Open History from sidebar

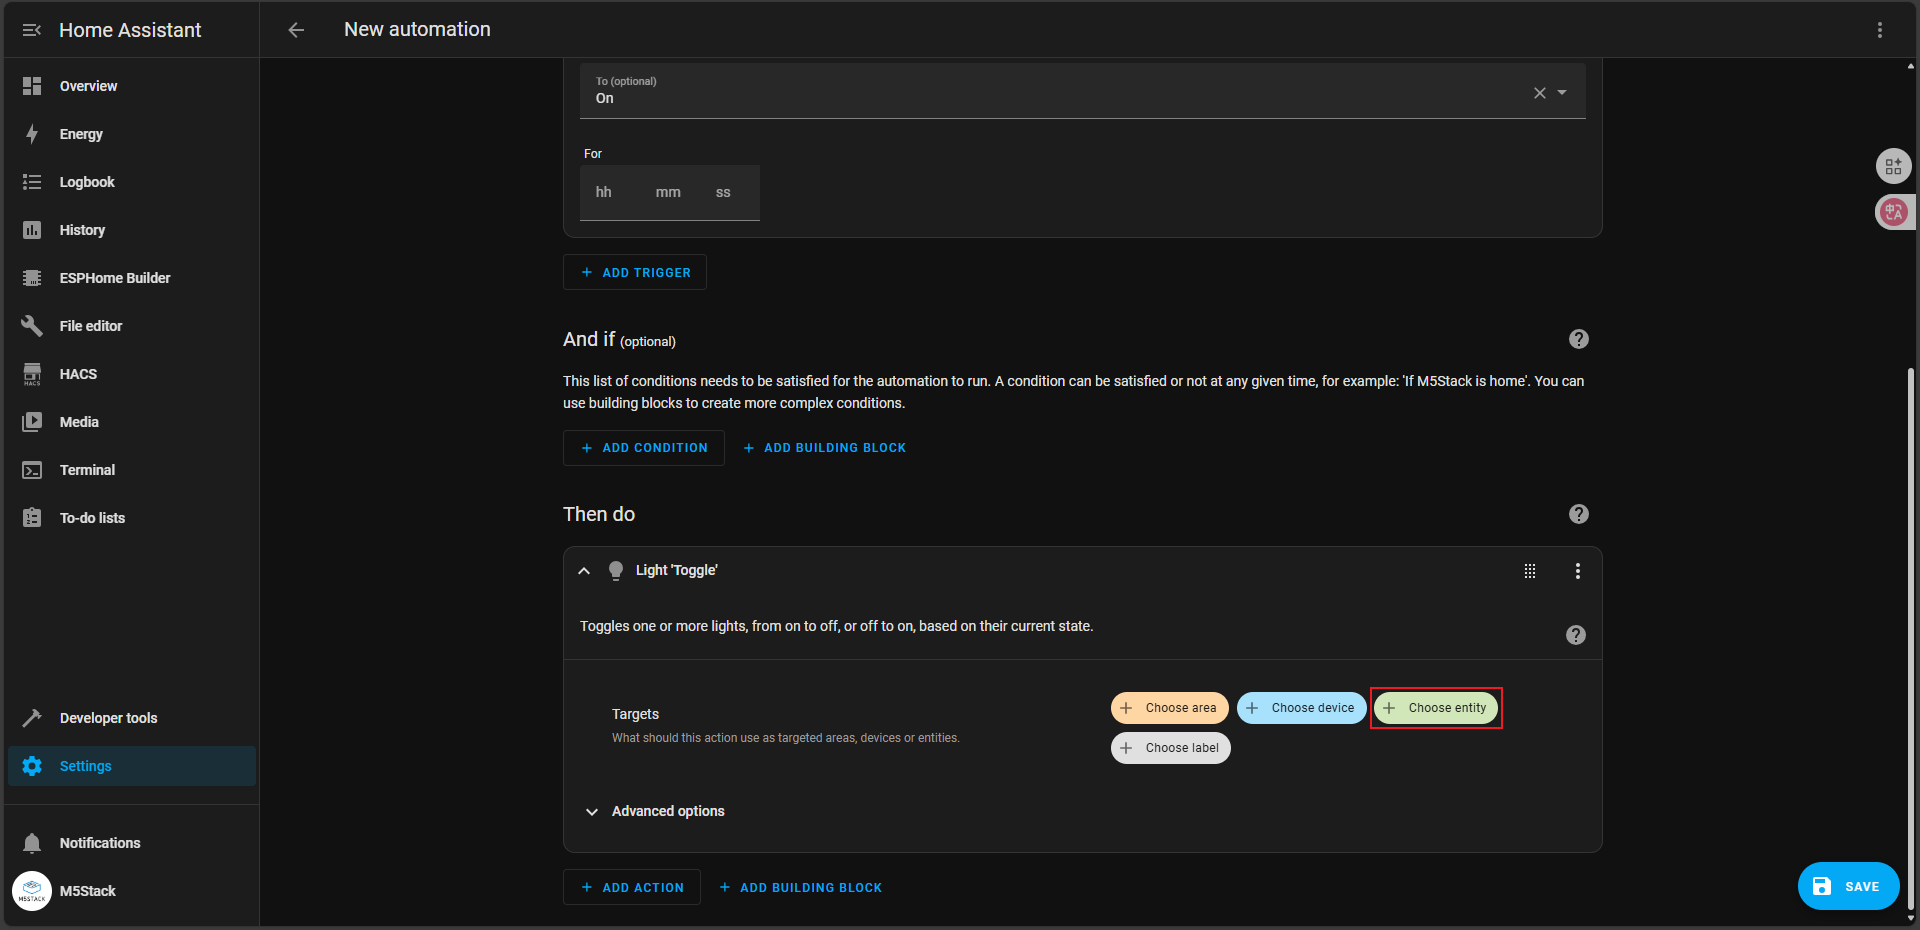(x=132, y=230)
